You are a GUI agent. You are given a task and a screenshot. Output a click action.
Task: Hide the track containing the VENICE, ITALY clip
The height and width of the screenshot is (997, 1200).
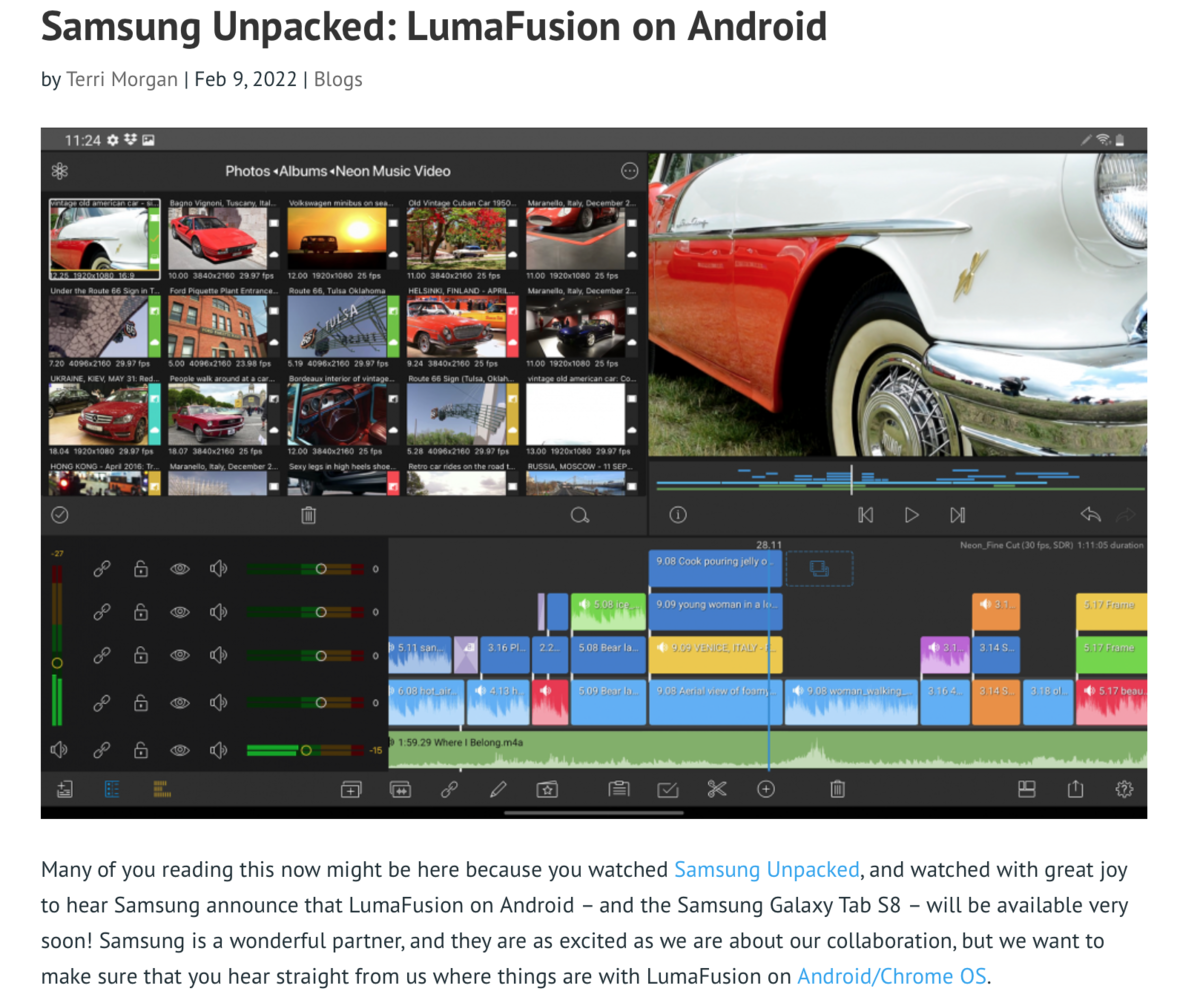click(179, 655)
